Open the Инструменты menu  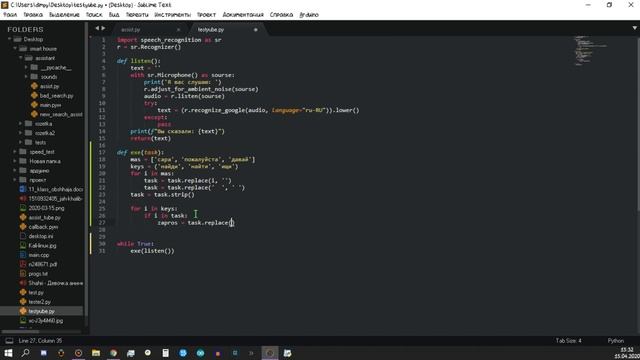(x=172, y=15)
